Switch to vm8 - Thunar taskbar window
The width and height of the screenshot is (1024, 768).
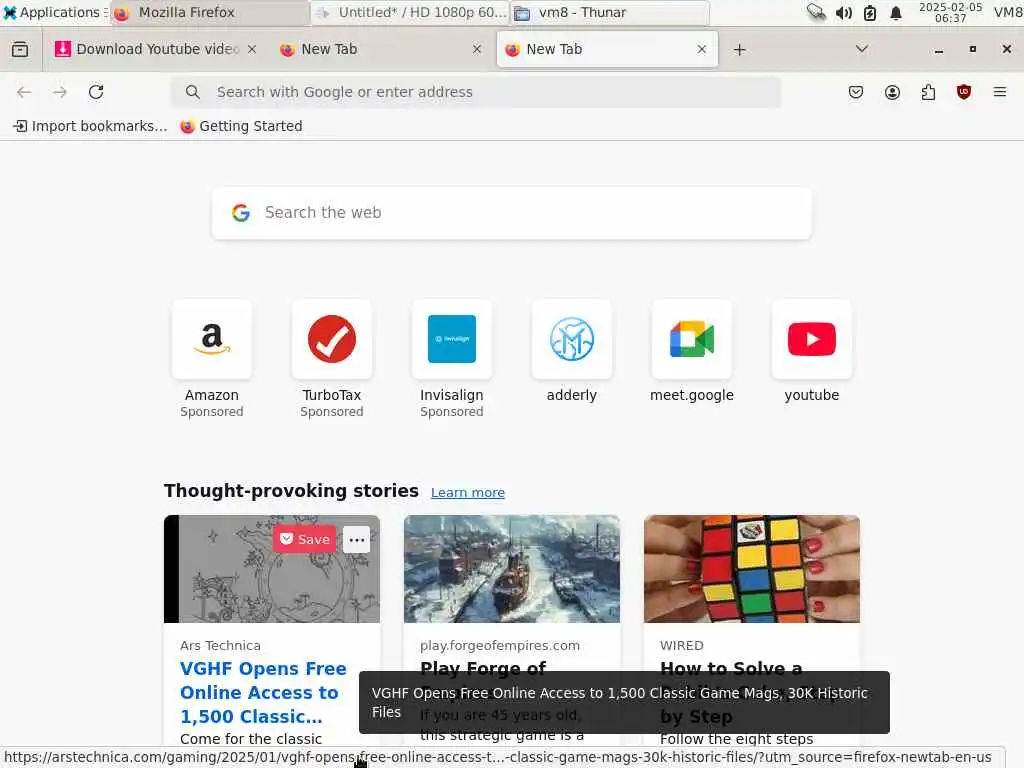[x=609, y=12]
